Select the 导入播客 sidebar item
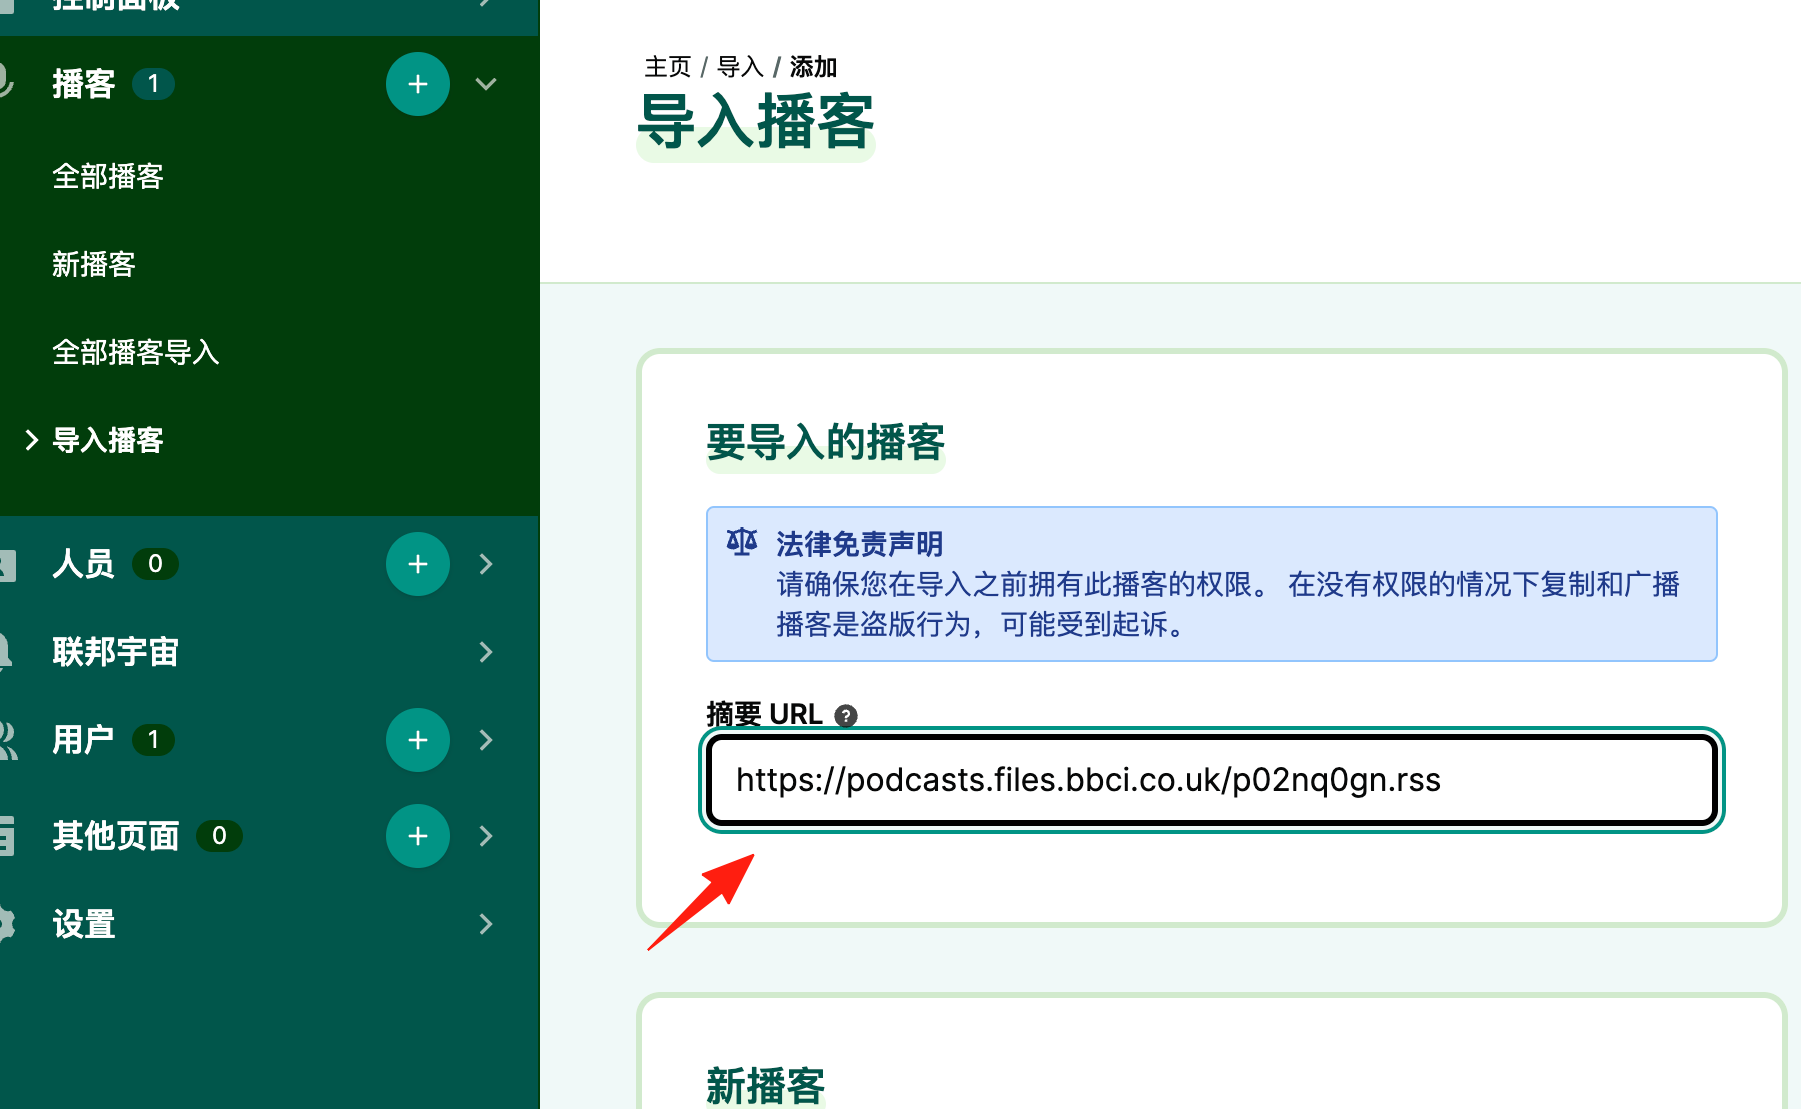The height and width of the screenshot is (1110, 1802). coord(108,440)
